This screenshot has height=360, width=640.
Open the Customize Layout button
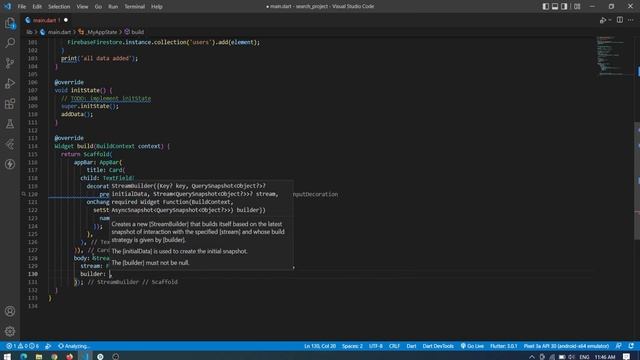(577, 6)
